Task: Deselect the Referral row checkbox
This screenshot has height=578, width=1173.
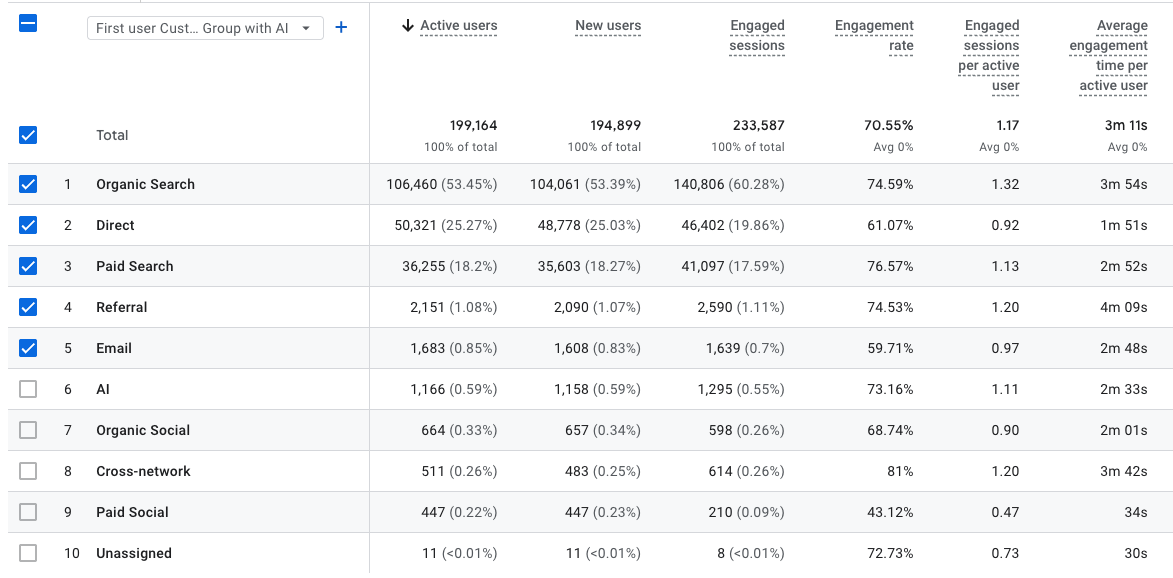Action: pyautogui.click(x=28, y=307)
